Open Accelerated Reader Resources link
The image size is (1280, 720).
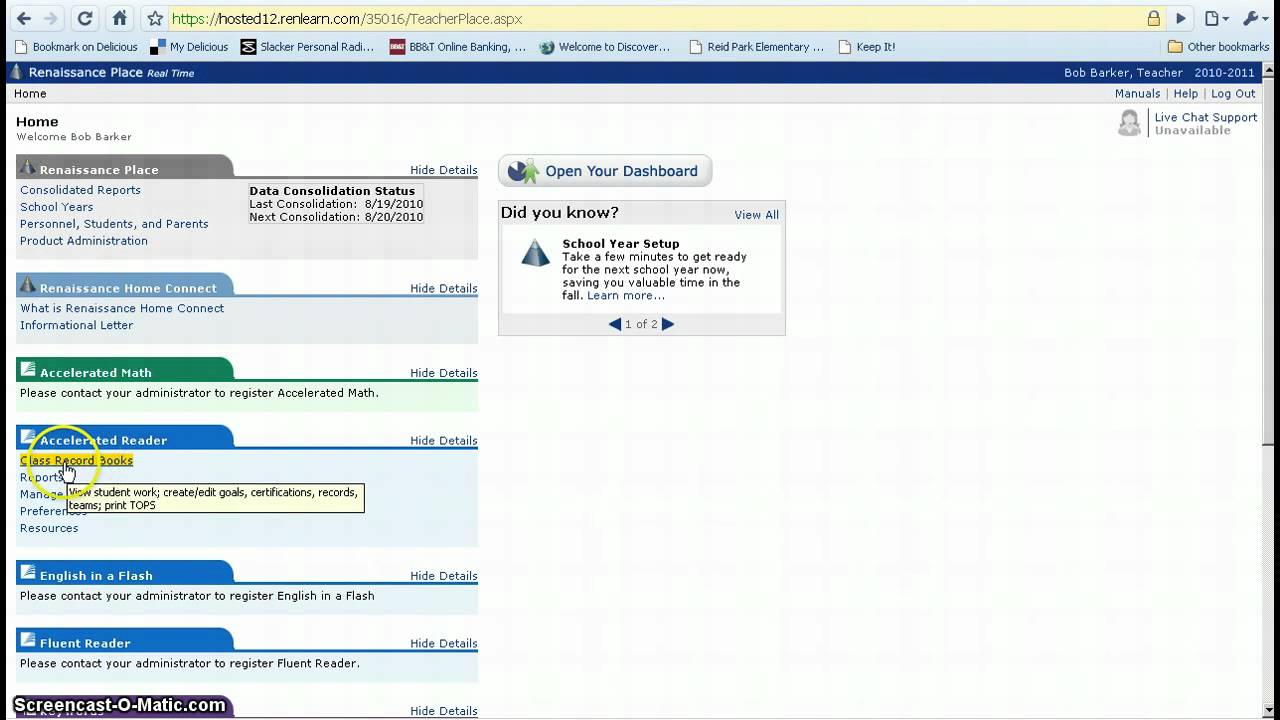(x=49, y=529)
